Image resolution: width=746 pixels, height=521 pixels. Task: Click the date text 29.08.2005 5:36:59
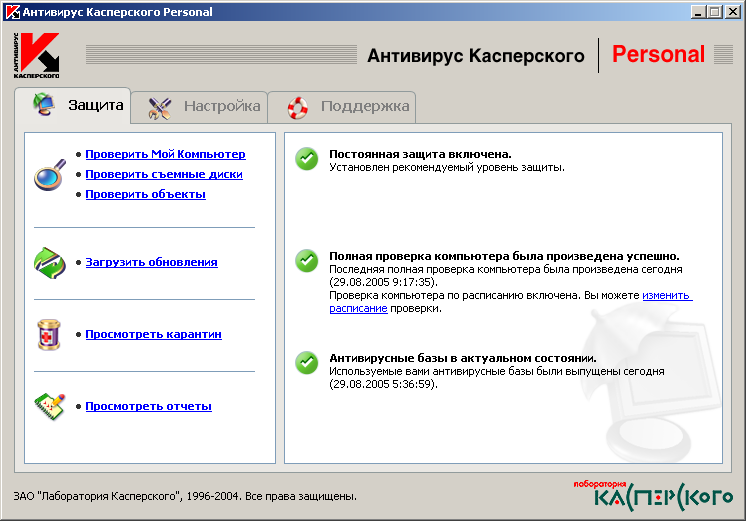point(382,384)
